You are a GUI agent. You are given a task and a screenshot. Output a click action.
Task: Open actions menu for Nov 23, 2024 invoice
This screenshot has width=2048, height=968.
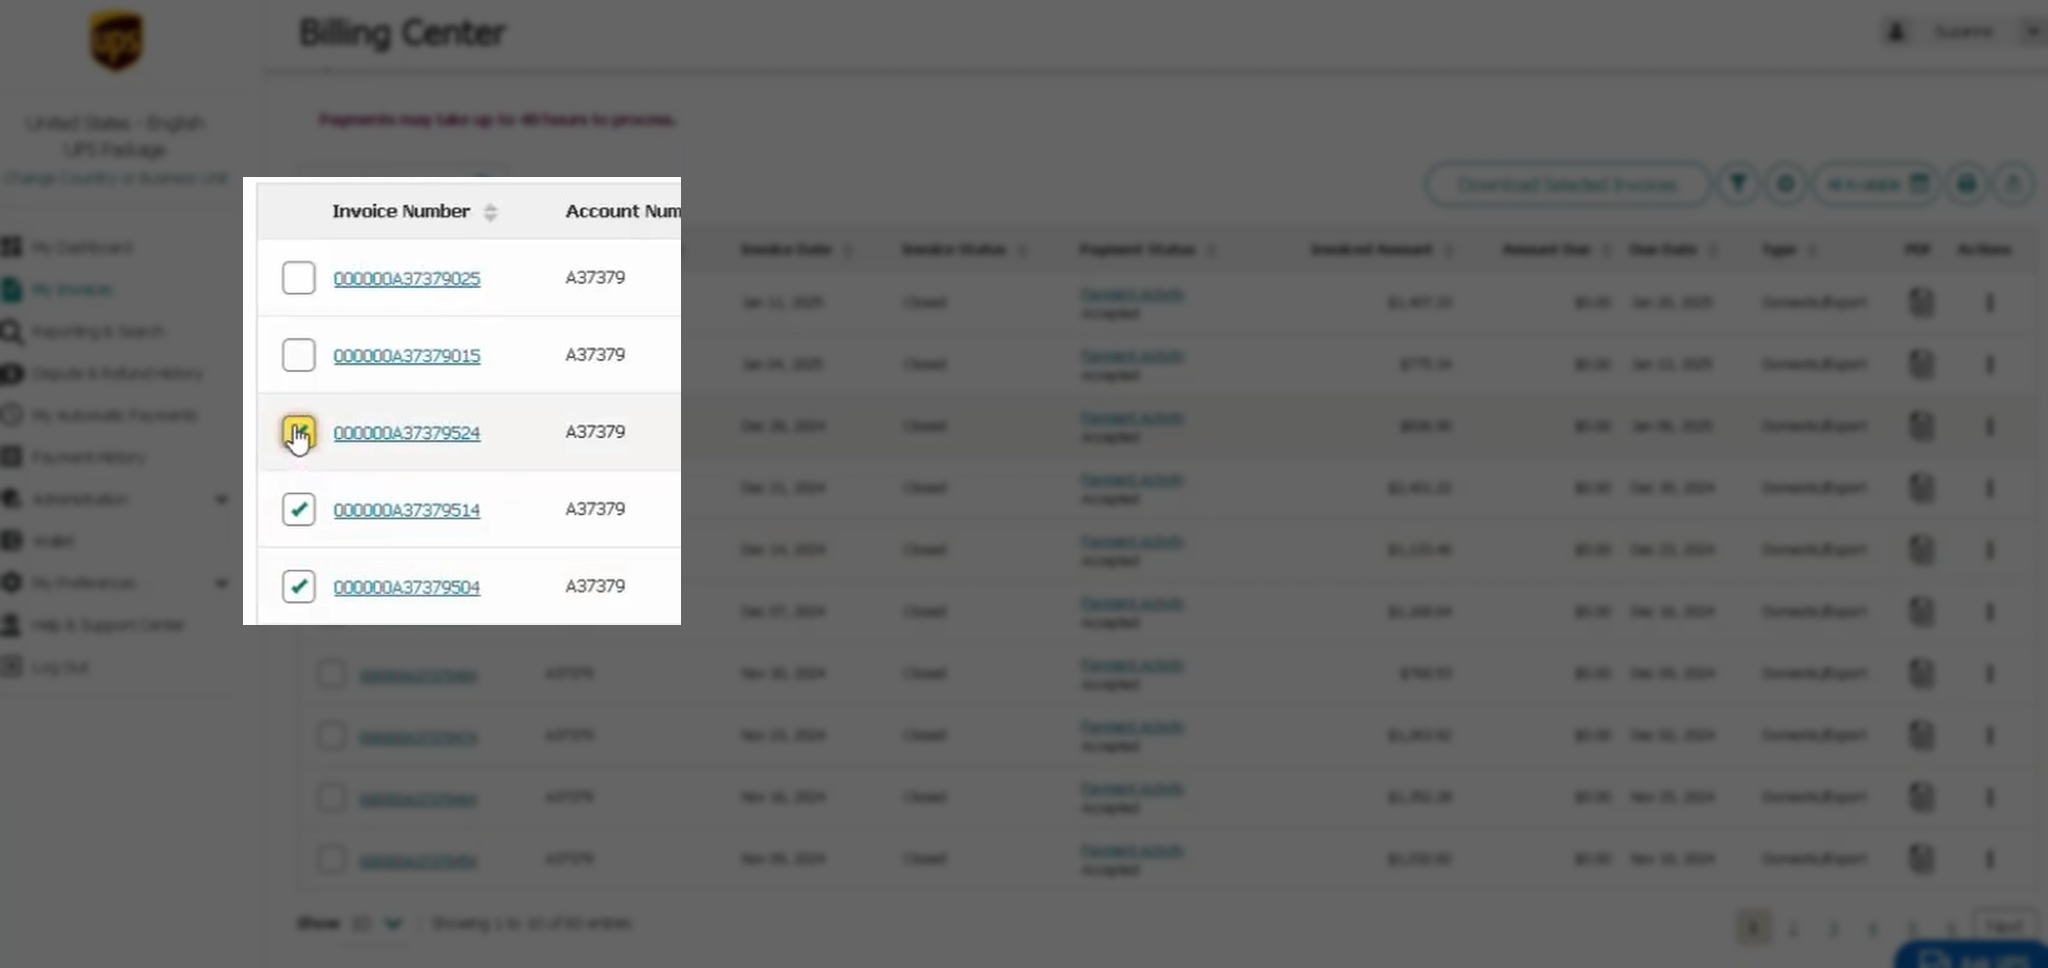1989,735
